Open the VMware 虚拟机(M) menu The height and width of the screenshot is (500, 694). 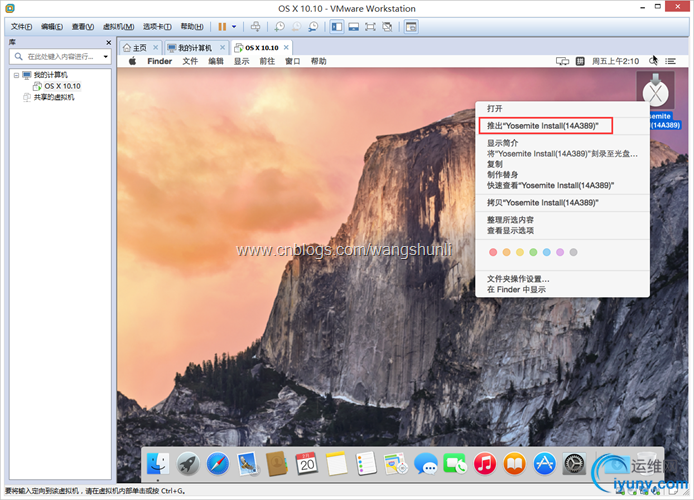tap(118, 27)
